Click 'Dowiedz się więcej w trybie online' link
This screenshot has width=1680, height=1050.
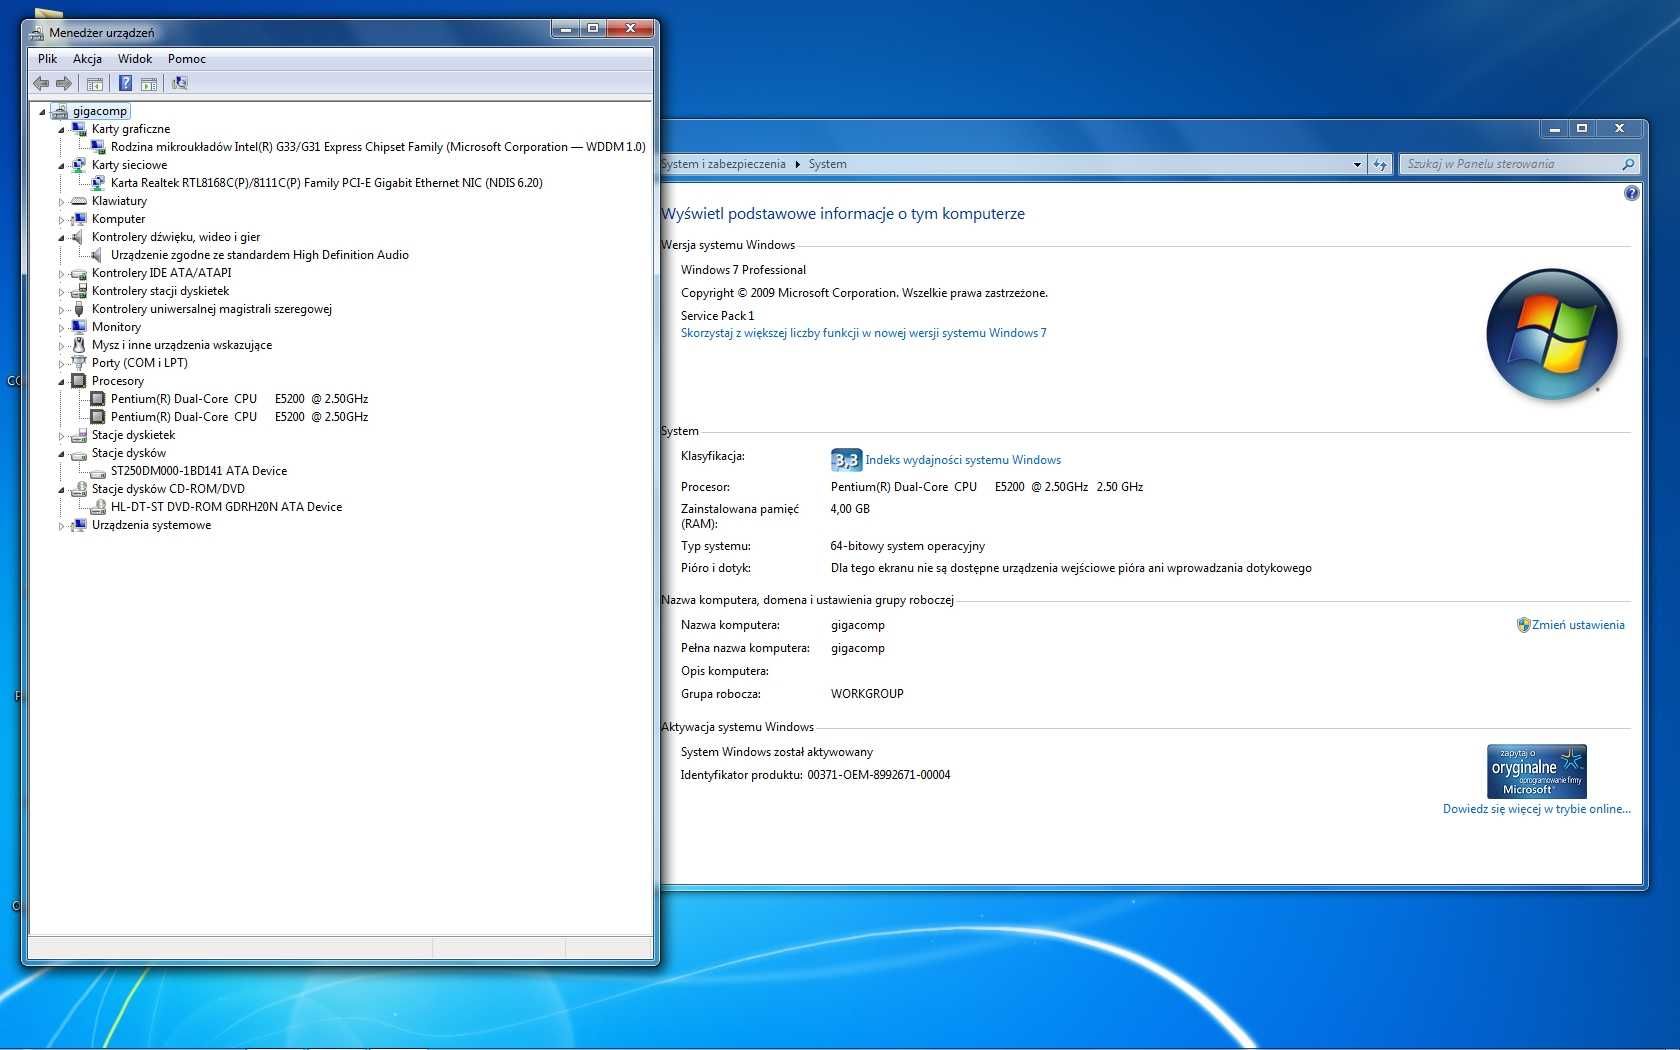coord(1536,809)
